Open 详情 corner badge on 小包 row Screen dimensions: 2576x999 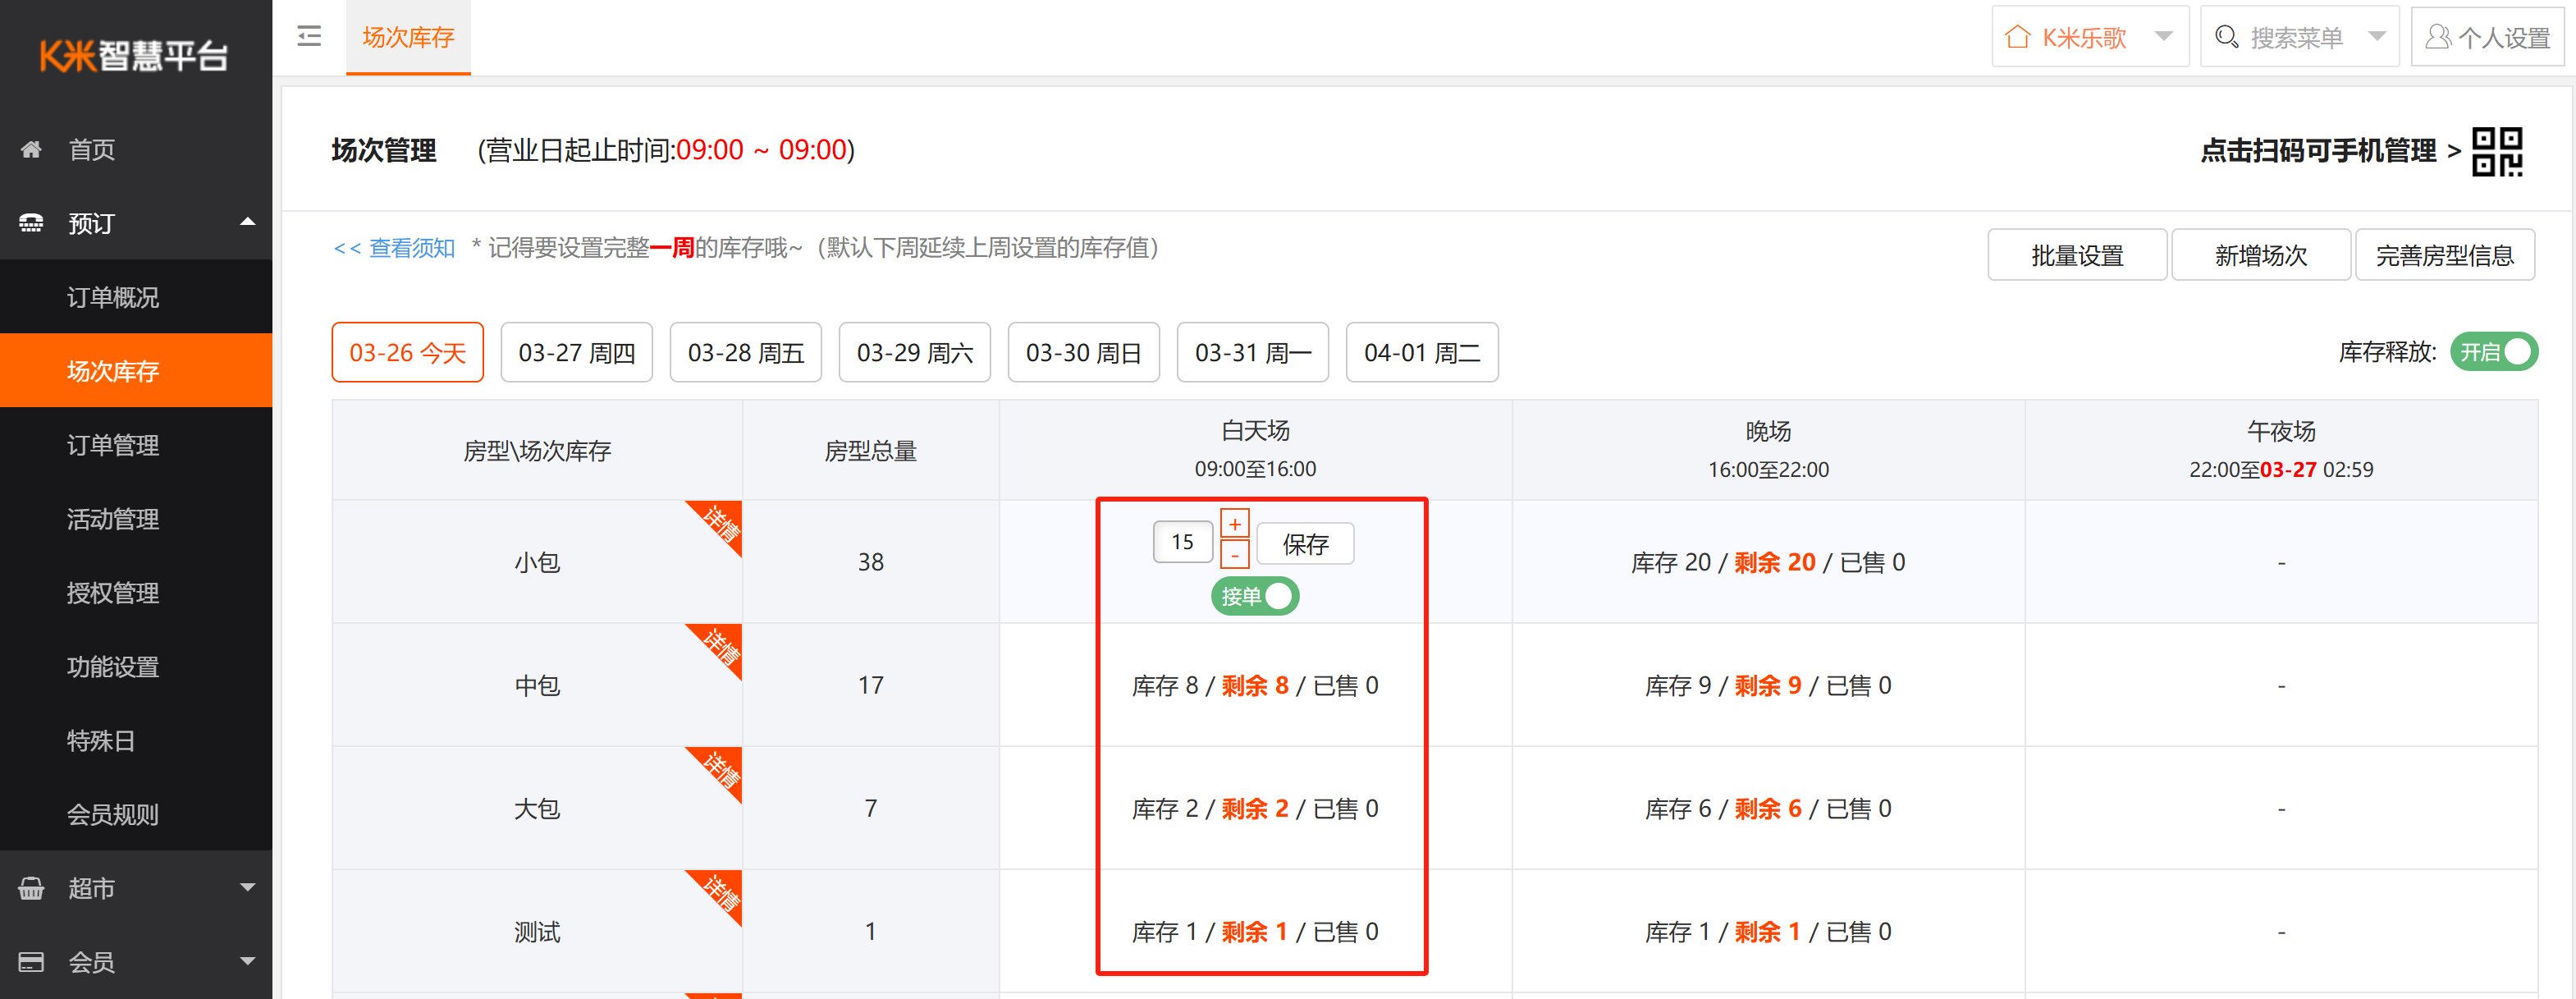(722, 521)
